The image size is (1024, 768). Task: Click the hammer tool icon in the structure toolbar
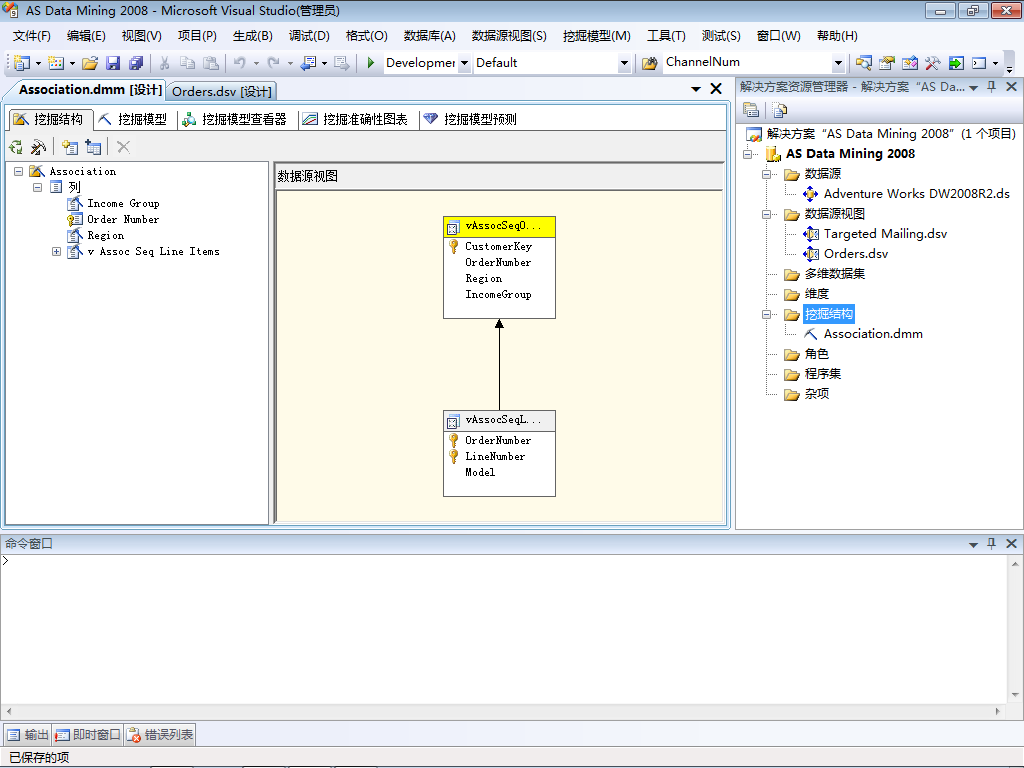click(x=39, y=148)
